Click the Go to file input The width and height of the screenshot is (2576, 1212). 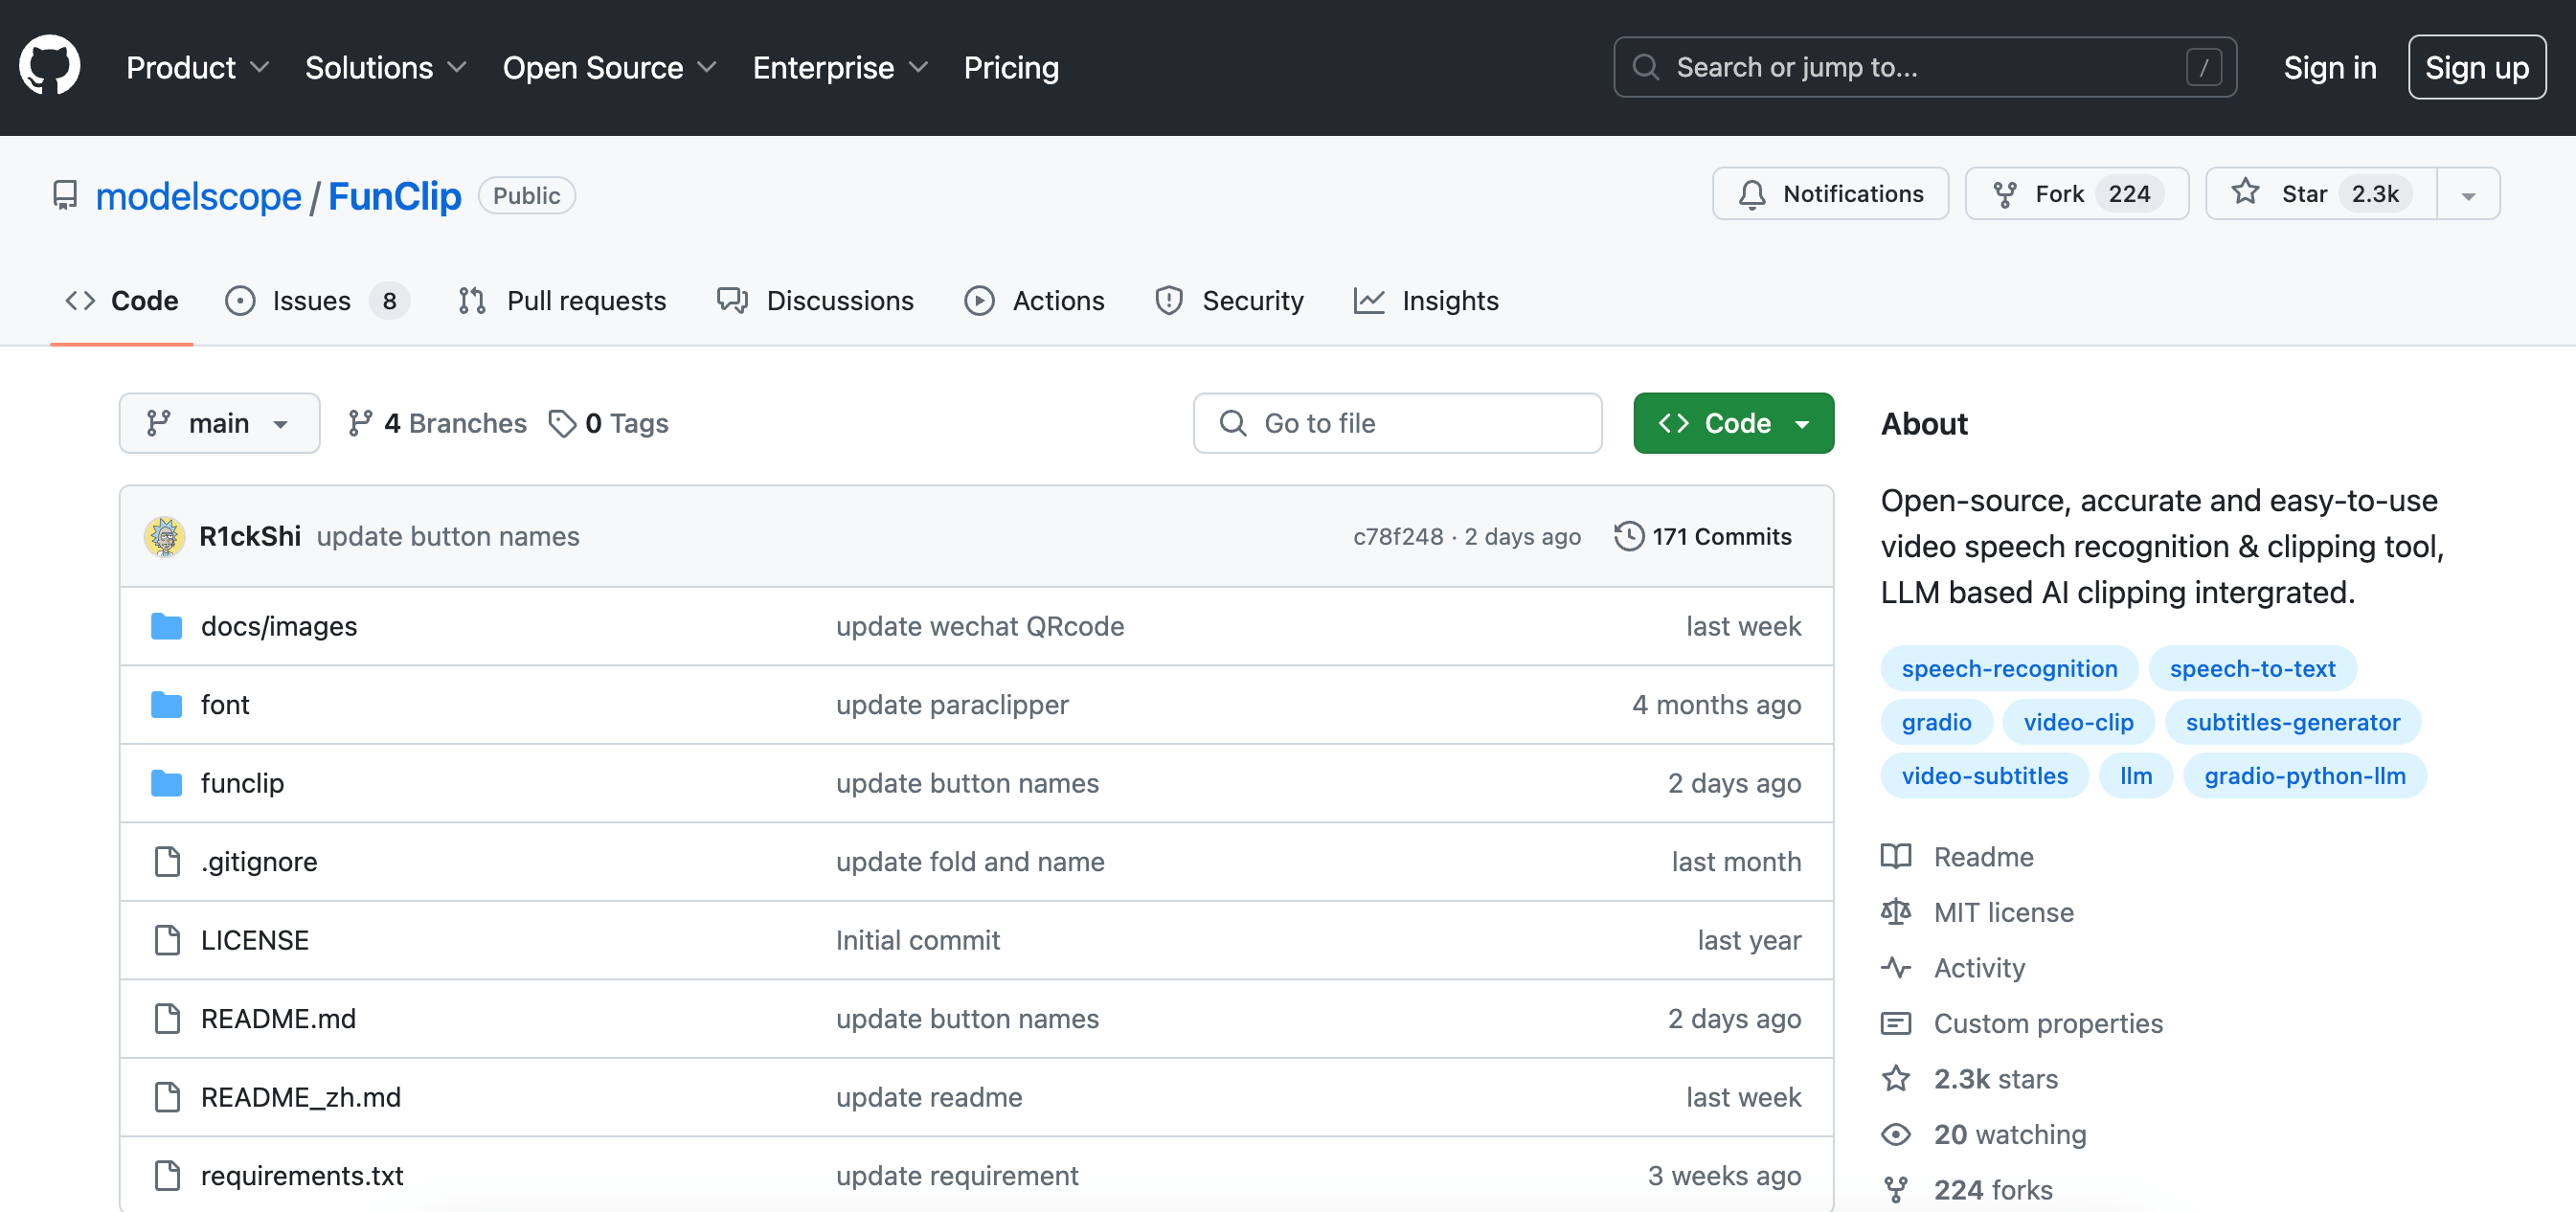click(x=1396, y=423)
